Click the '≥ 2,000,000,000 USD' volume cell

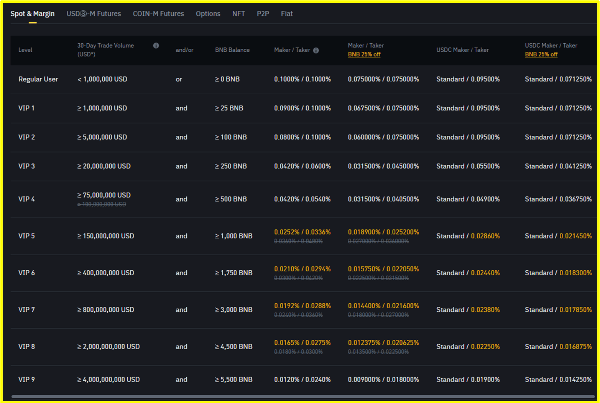pos(109,347)
